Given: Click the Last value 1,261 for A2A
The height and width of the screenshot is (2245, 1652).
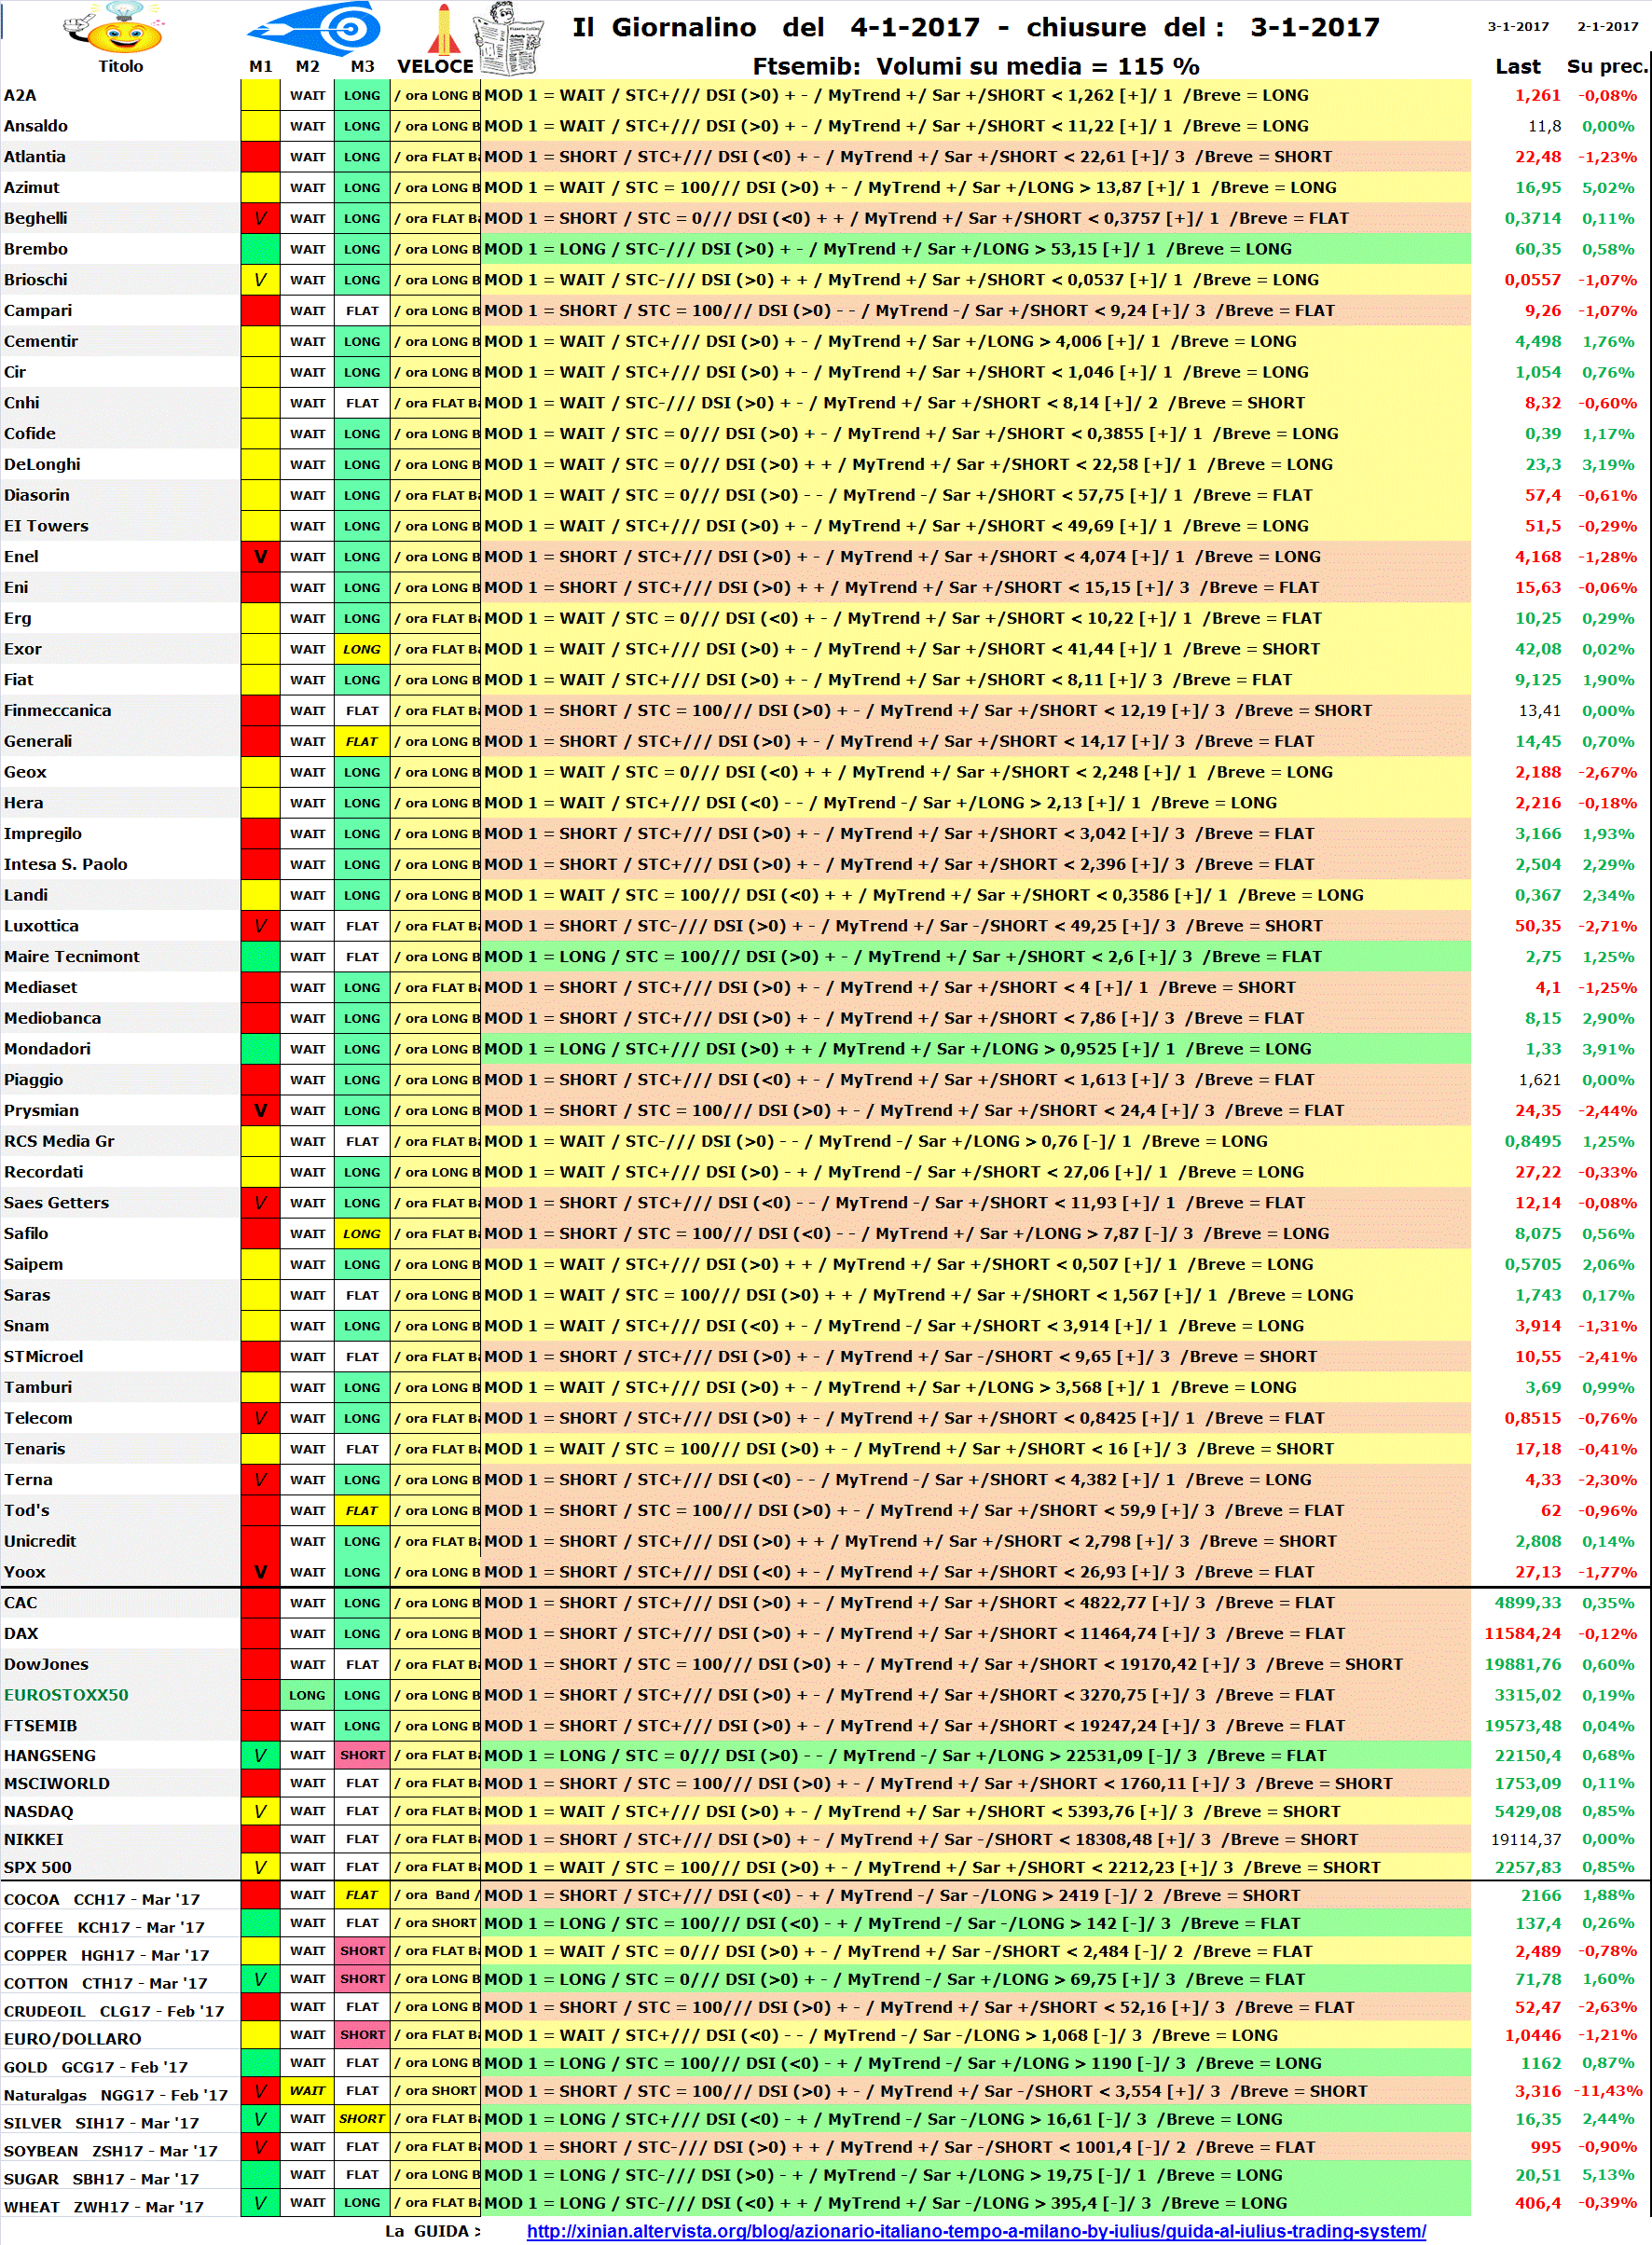Looking at the screenshot, I should pos(1537,96).
